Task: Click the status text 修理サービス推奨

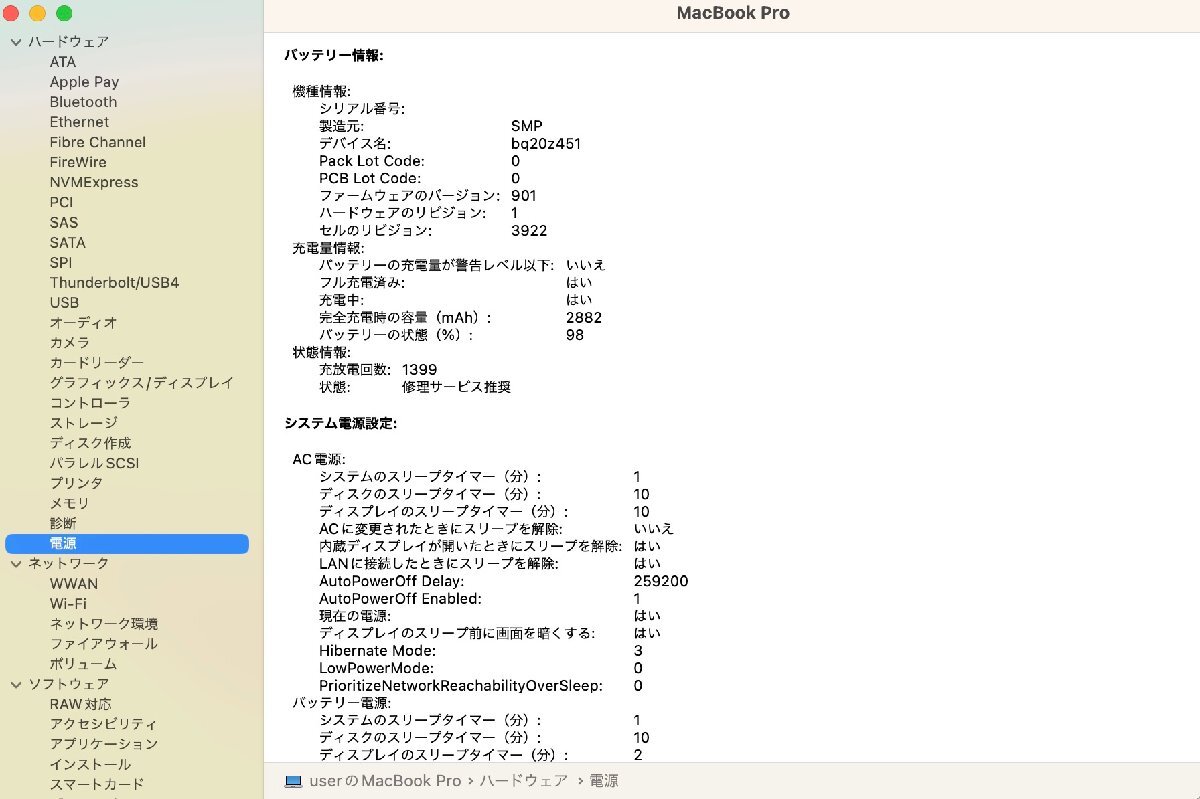Action: click(x=456, y=387)
